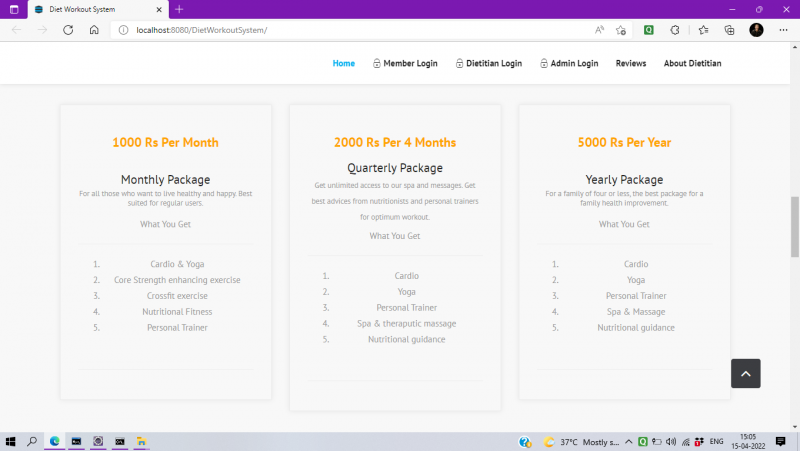Open the tab actions menu icon

click(14, 9)
